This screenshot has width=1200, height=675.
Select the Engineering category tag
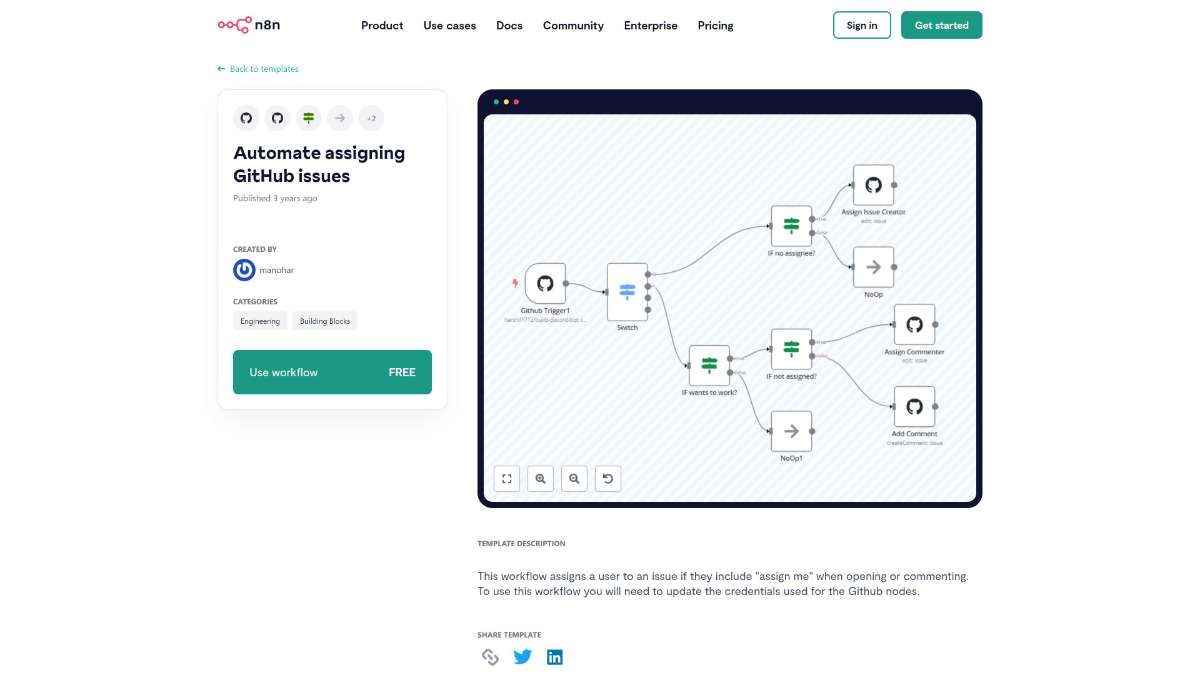[260, 321]
